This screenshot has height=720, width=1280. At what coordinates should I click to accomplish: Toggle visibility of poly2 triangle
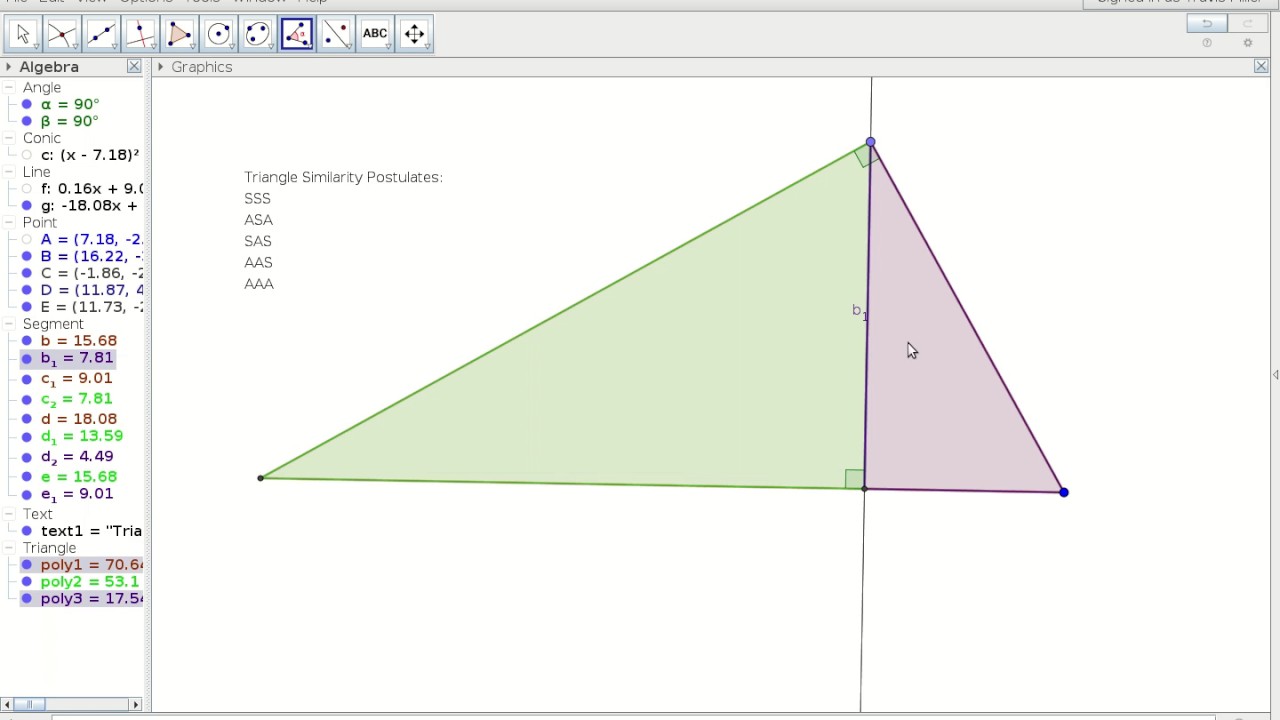[x=27, y=582]
